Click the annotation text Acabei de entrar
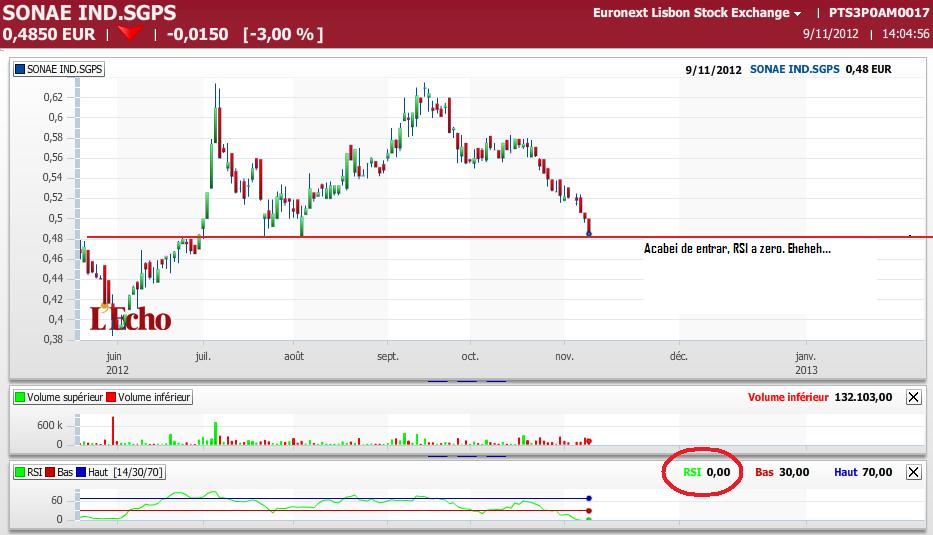The image size is (933, 535). (685, 249)
